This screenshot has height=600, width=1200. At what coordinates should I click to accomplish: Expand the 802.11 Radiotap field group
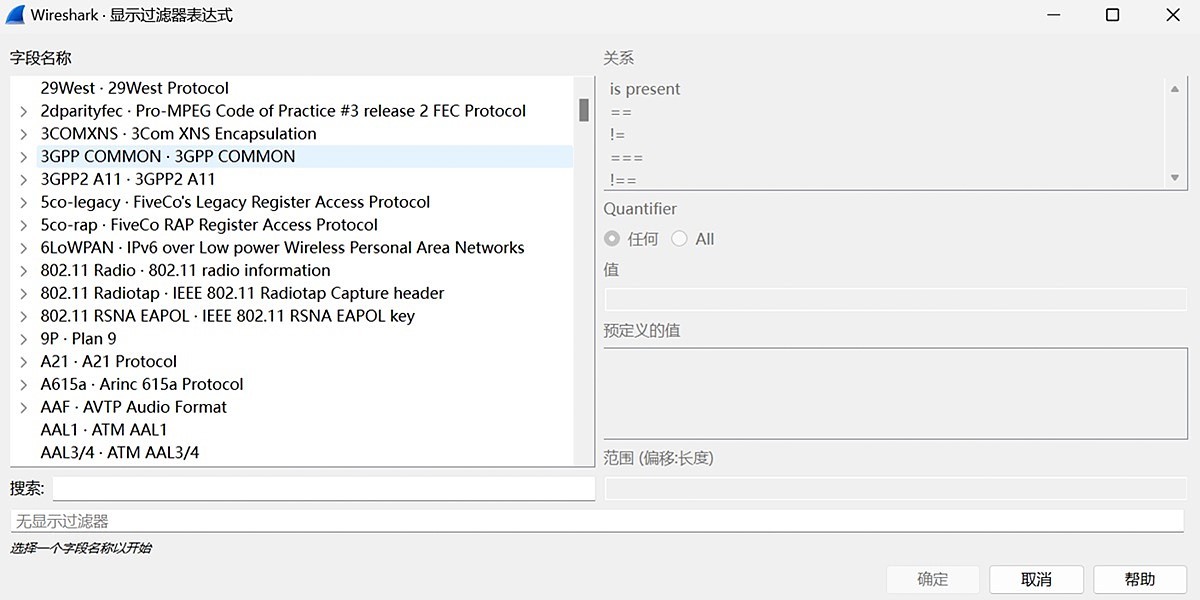coord(23,293)
